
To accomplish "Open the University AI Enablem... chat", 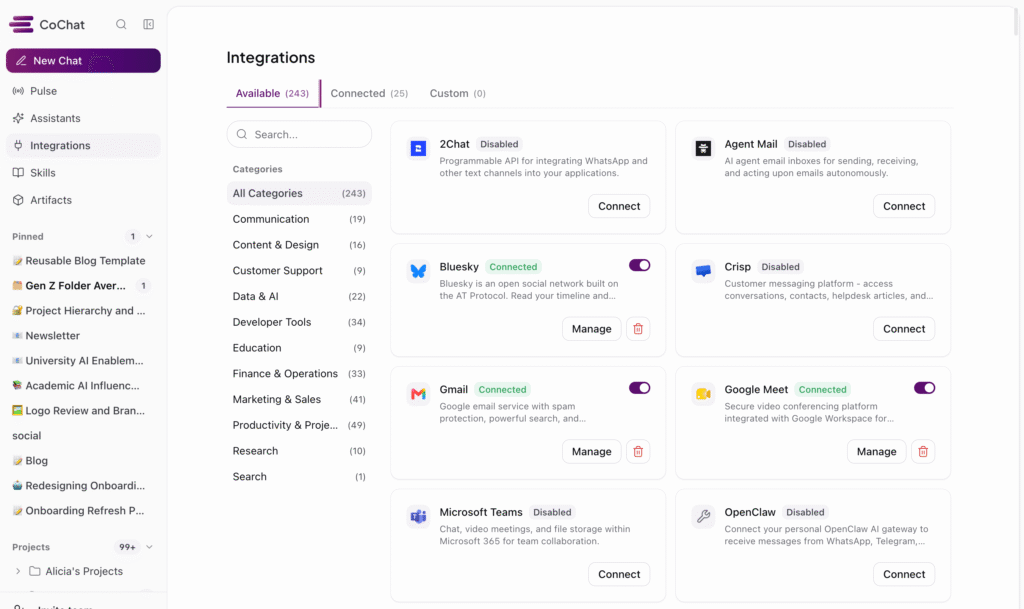I will pos(83,360).
